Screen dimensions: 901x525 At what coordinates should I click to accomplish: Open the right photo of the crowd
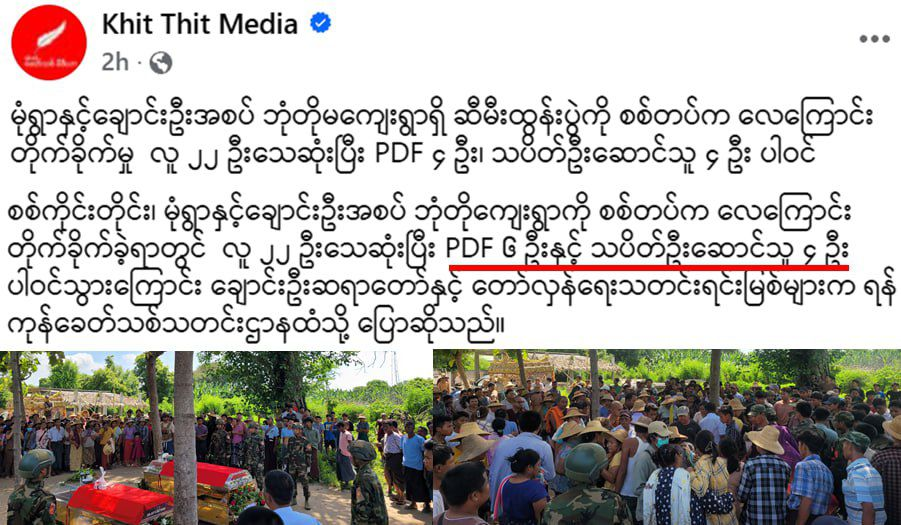point(667,438)
